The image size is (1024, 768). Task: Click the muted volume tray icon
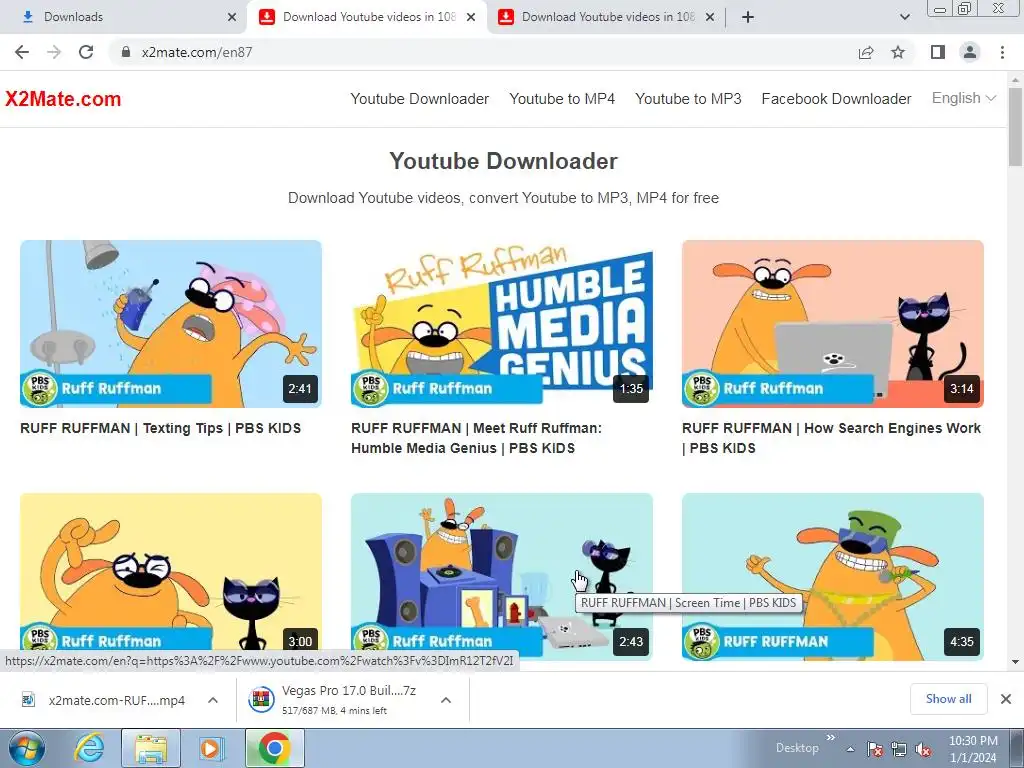coord(923,750)
